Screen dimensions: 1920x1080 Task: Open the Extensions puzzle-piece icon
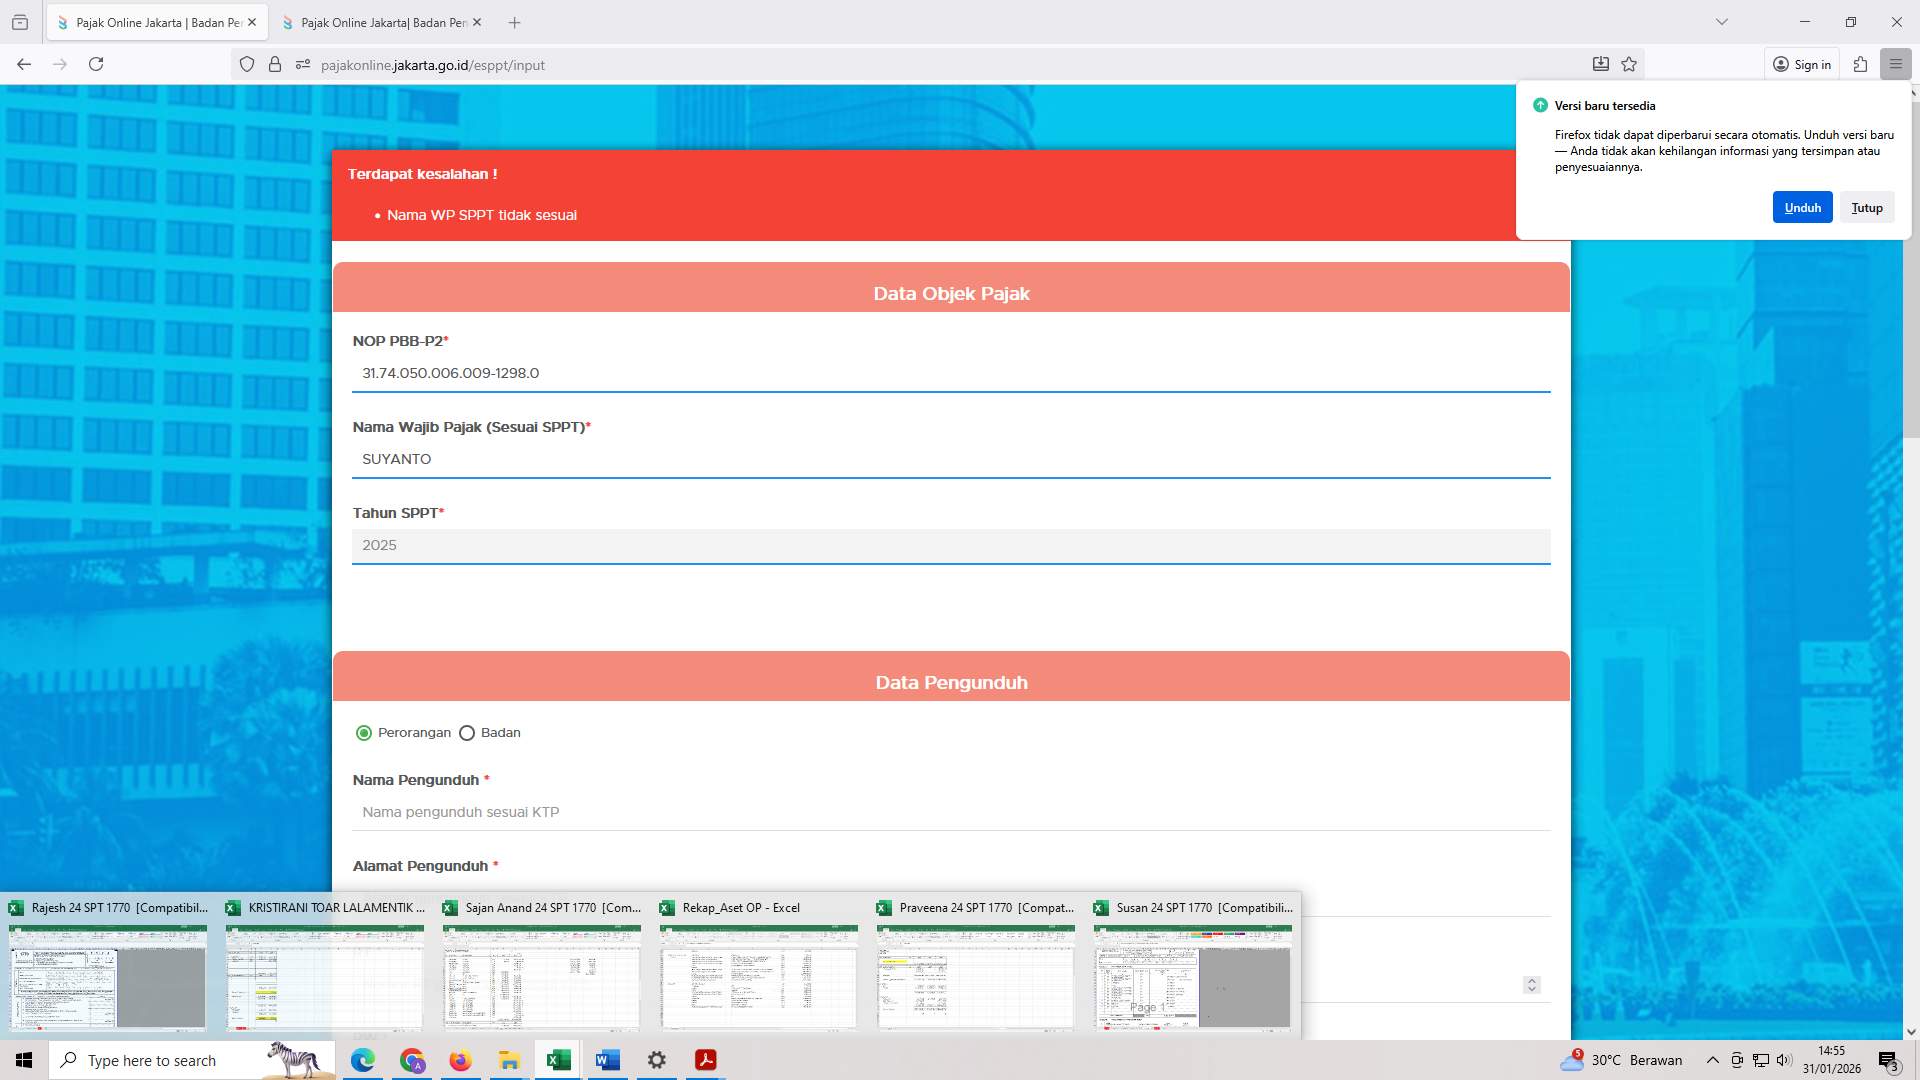pos(1860,64)
